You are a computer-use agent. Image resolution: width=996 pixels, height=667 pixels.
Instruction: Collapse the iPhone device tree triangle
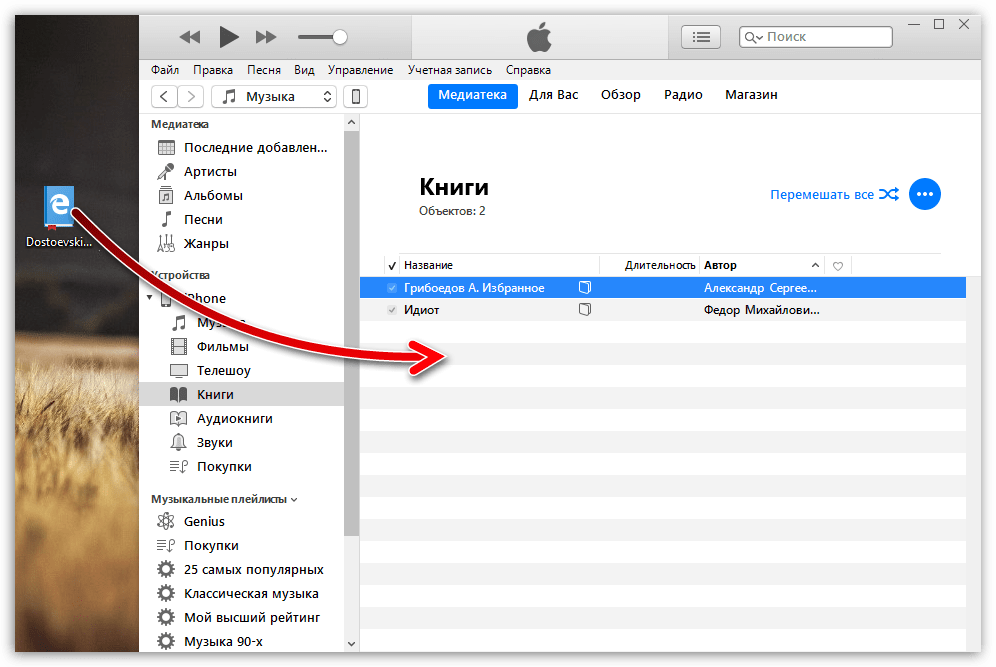[x=149, y=297]
